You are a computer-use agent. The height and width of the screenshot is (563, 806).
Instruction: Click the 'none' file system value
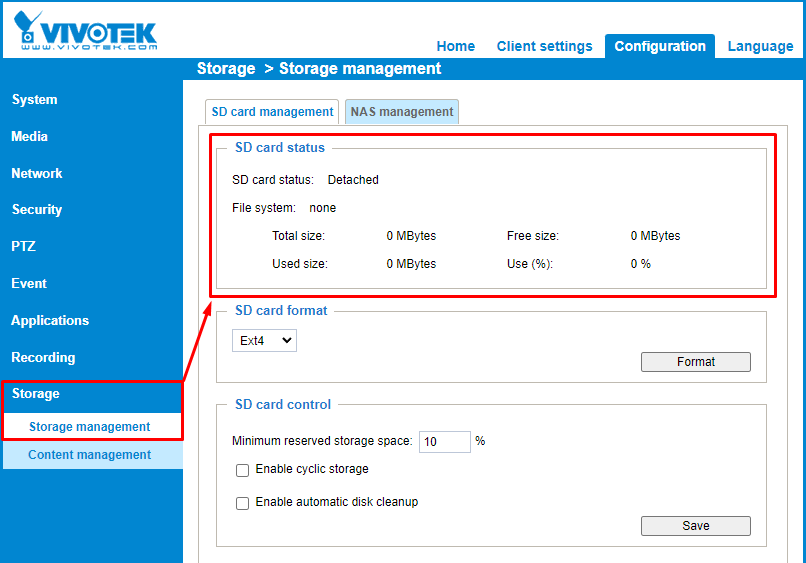323,208
